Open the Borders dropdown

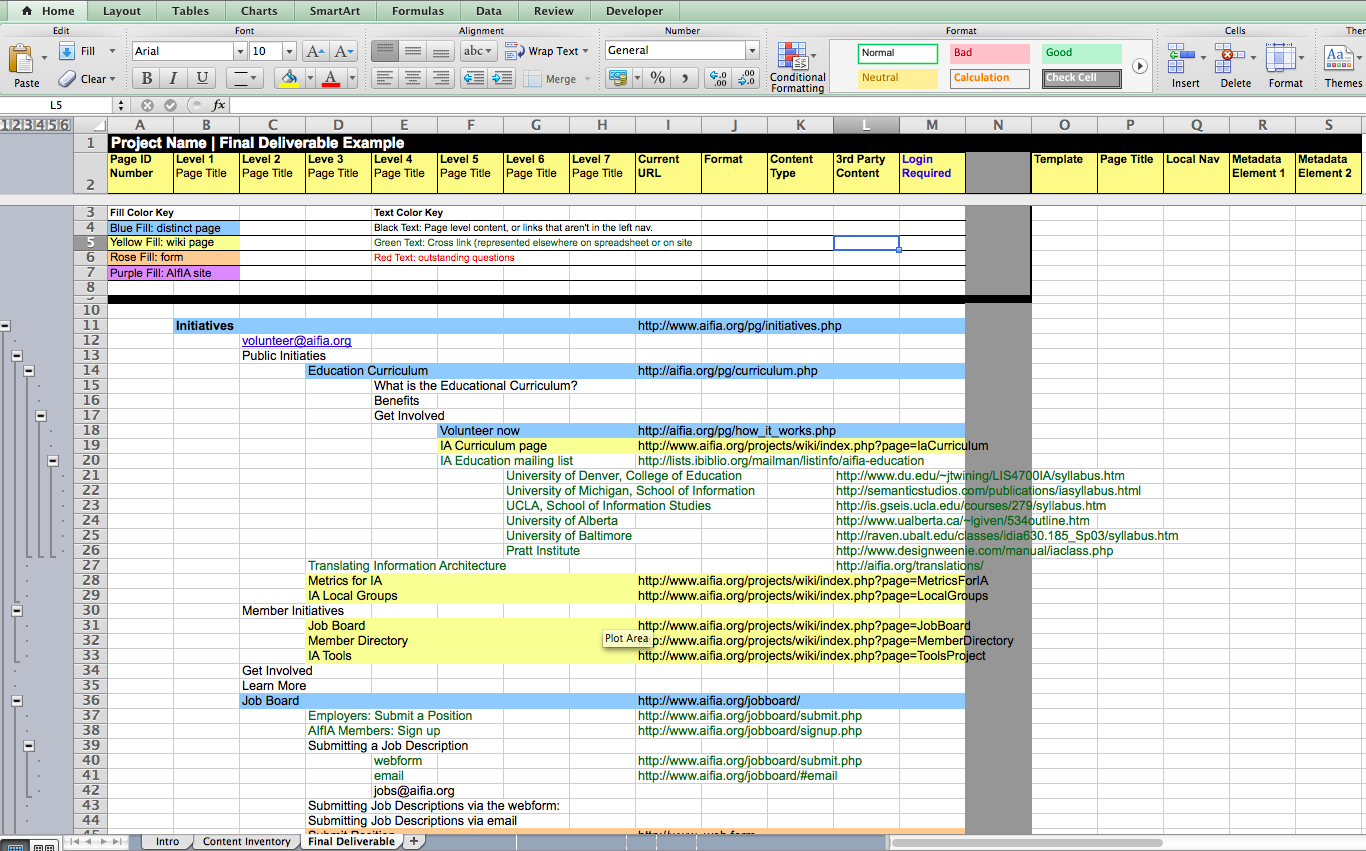[x=243, y=78]
